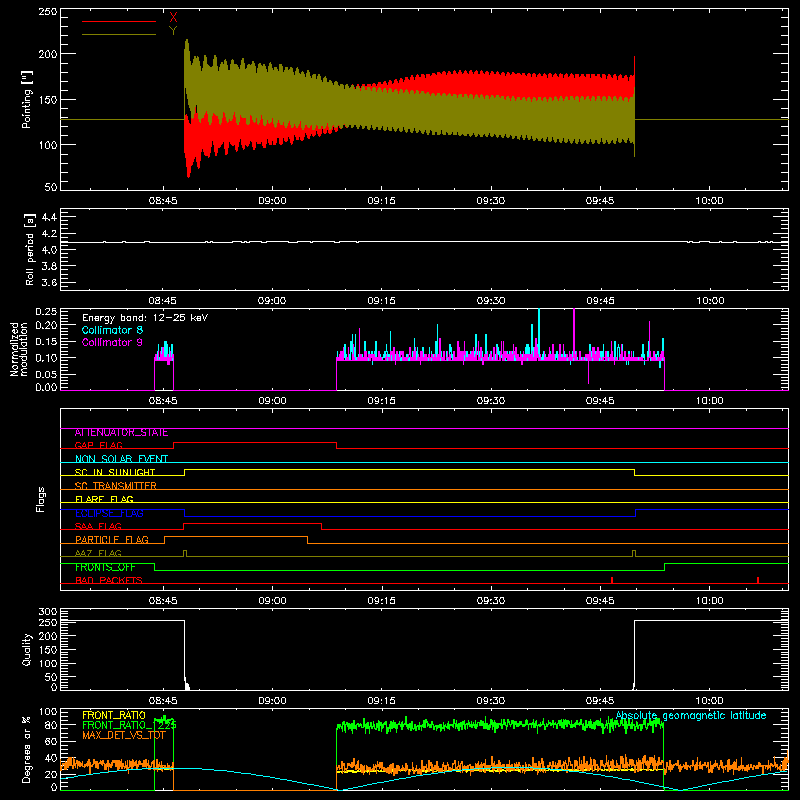800x800 pixels.
Task: Select the olive Y legend label
Action: 173,31
